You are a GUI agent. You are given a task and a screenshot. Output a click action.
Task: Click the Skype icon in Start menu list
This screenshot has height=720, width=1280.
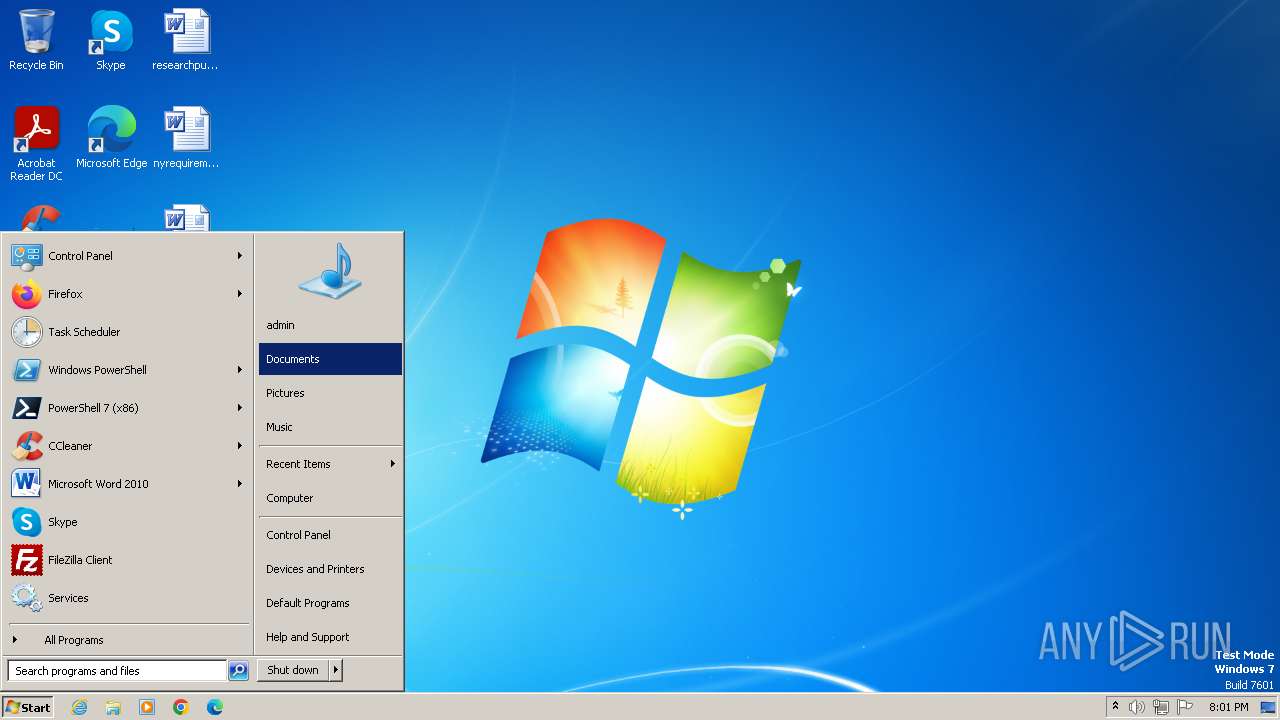[26, 522]
